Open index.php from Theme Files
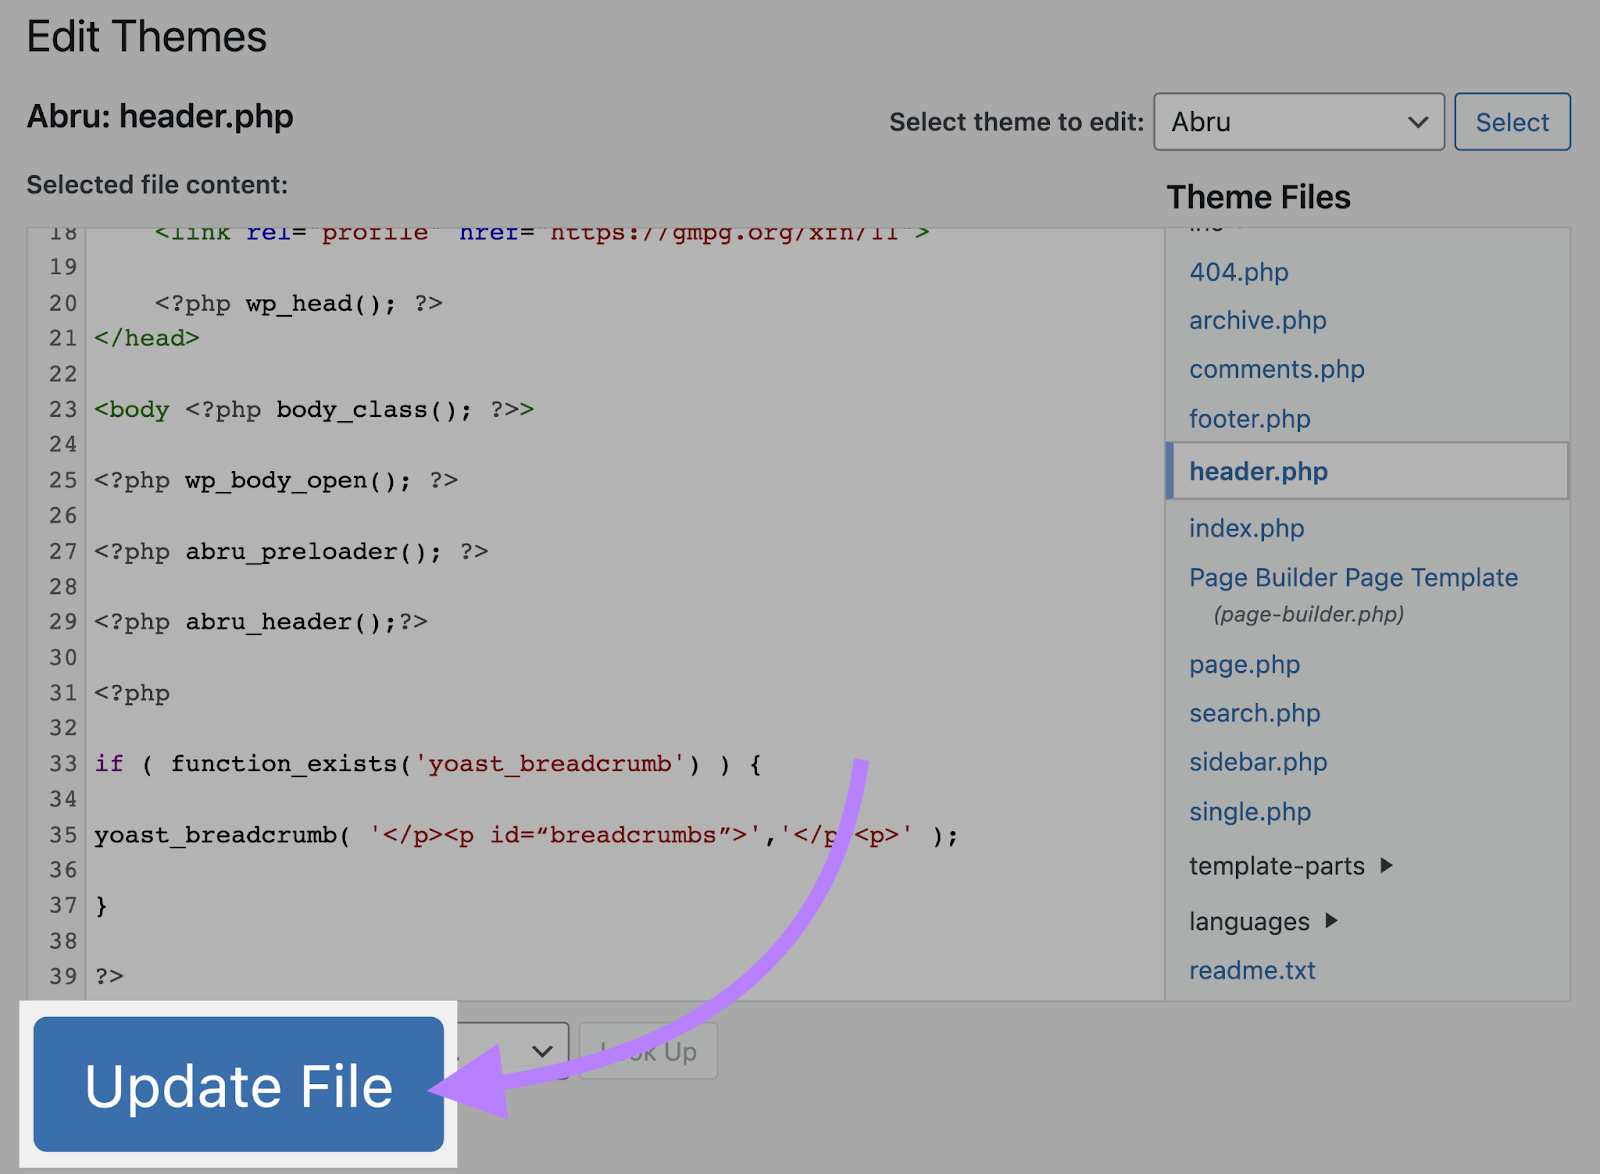The height and width of the screenshot is (1174, 1600). click(1246, 528)
